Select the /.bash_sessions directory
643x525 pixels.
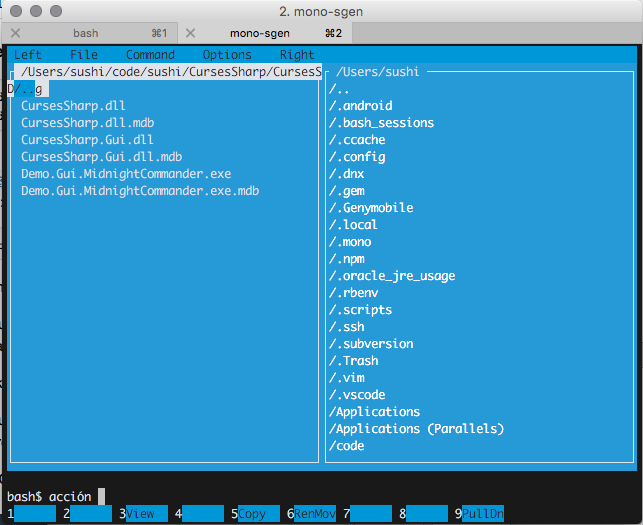[x=381, y=123]
